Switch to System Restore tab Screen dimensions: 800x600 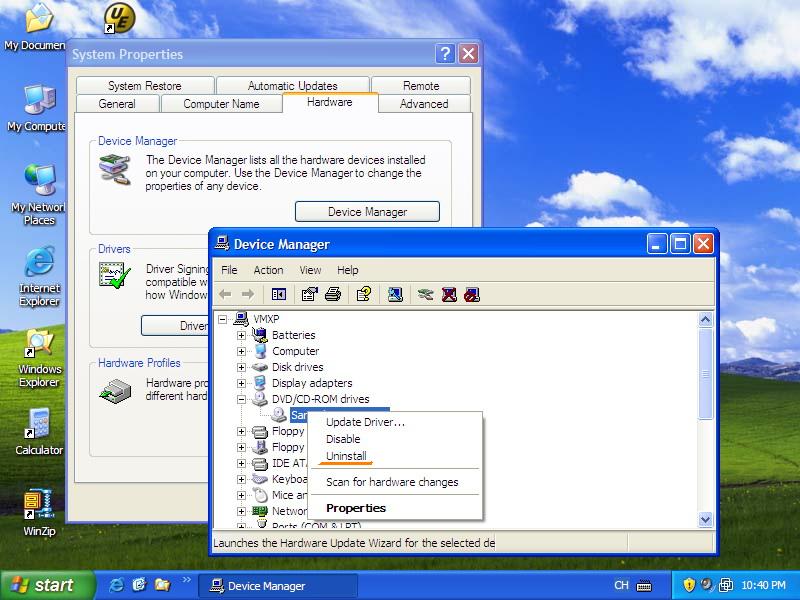pyautogui.click(x=145, y=85)
